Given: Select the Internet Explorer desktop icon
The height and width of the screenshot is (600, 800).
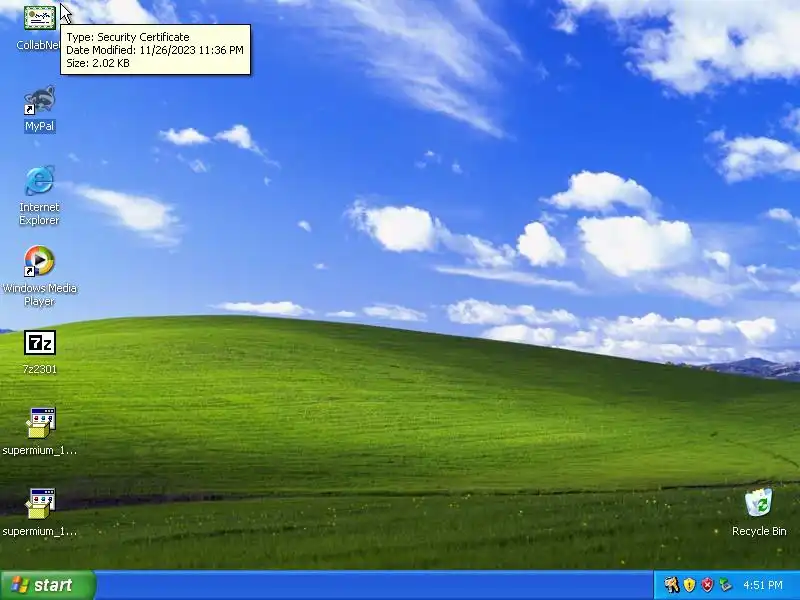Looking at the screenshot, I should [x=39, y=180].
